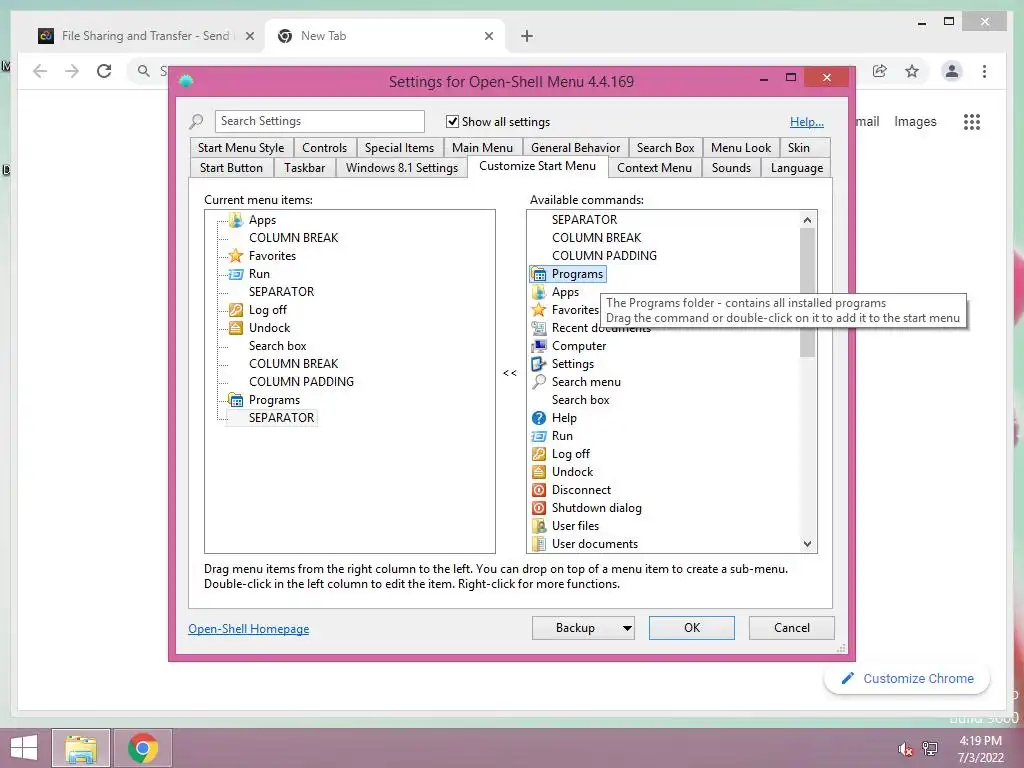Switch to the Controls tab
This screenshot has width=1024, height=768.
pos(325,148)
